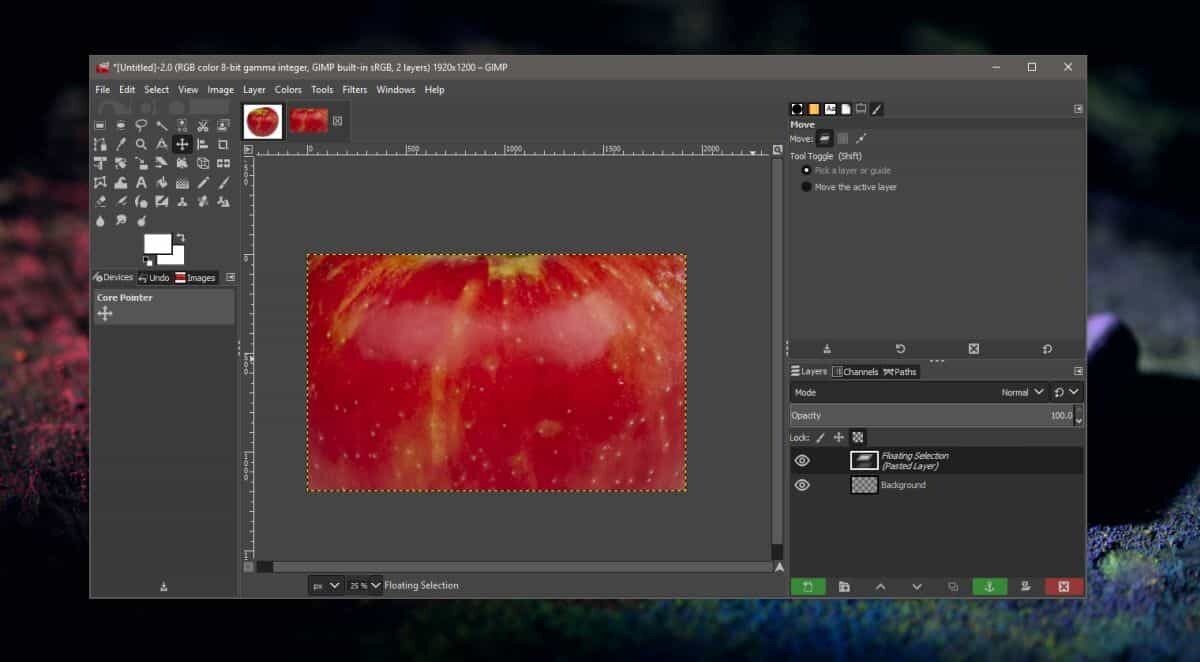Click the red delete layer button
Screen dimensions: 1200x662
pos(1063,587)
